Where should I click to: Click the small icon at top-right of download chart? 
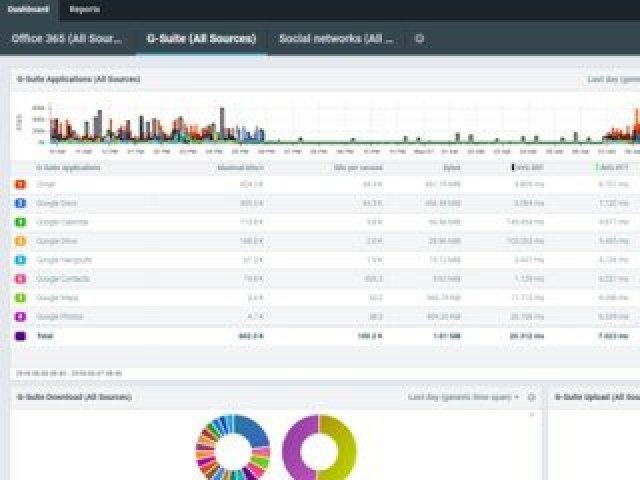(532, 415)
